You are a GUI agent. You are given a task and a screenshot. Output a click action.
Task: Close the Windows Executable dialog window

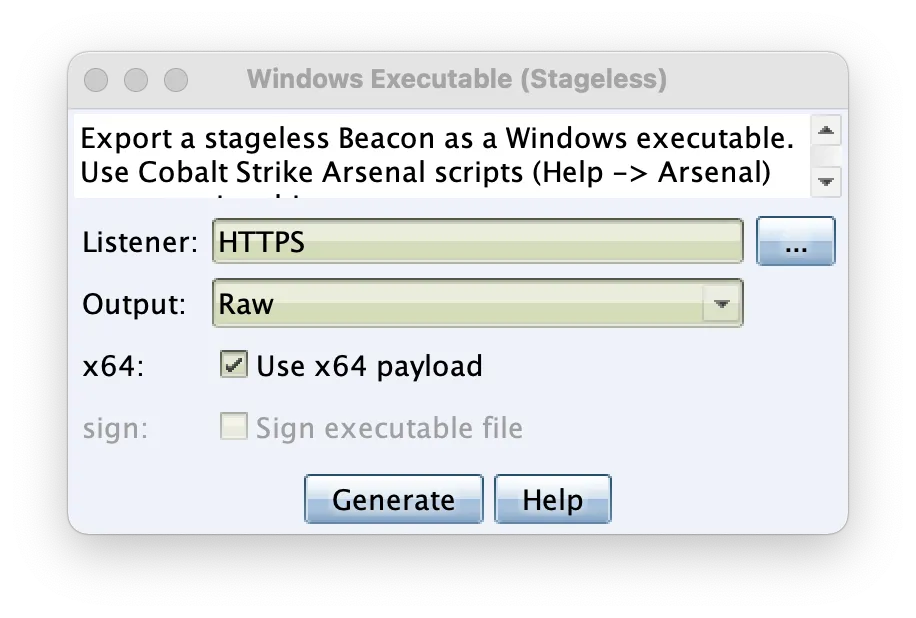tap(96, 79)
